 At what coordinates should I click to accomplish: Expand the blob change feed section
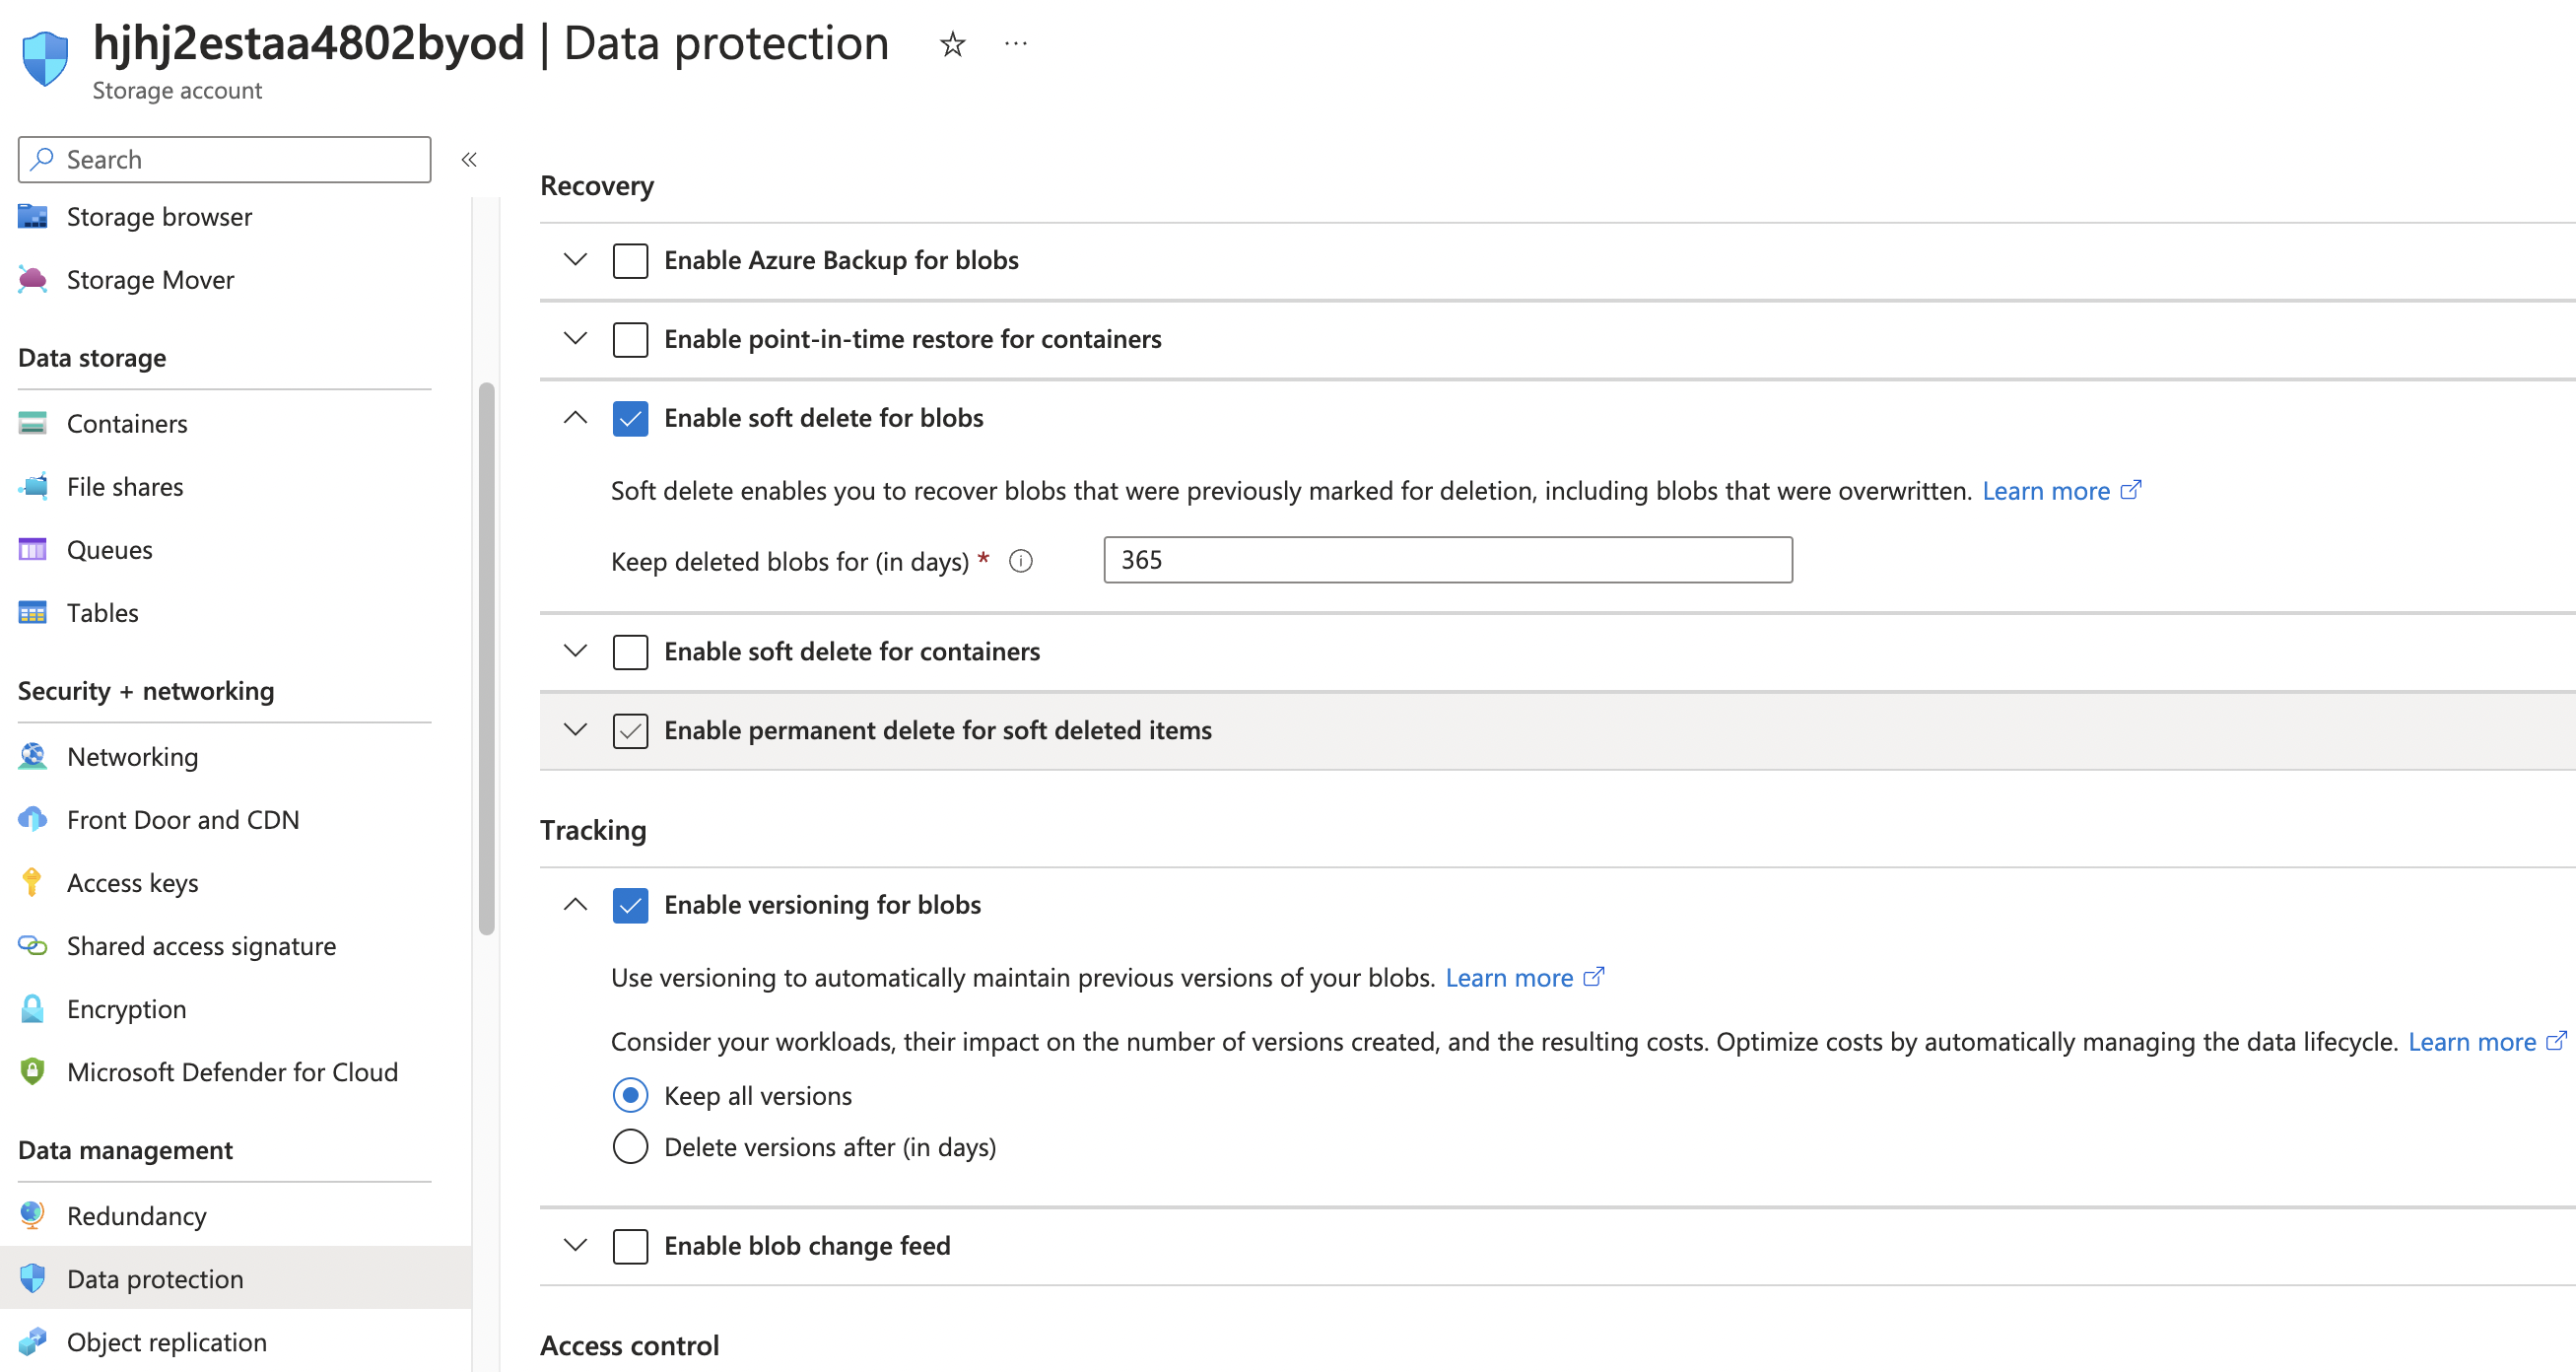(x=575, y=1246)
